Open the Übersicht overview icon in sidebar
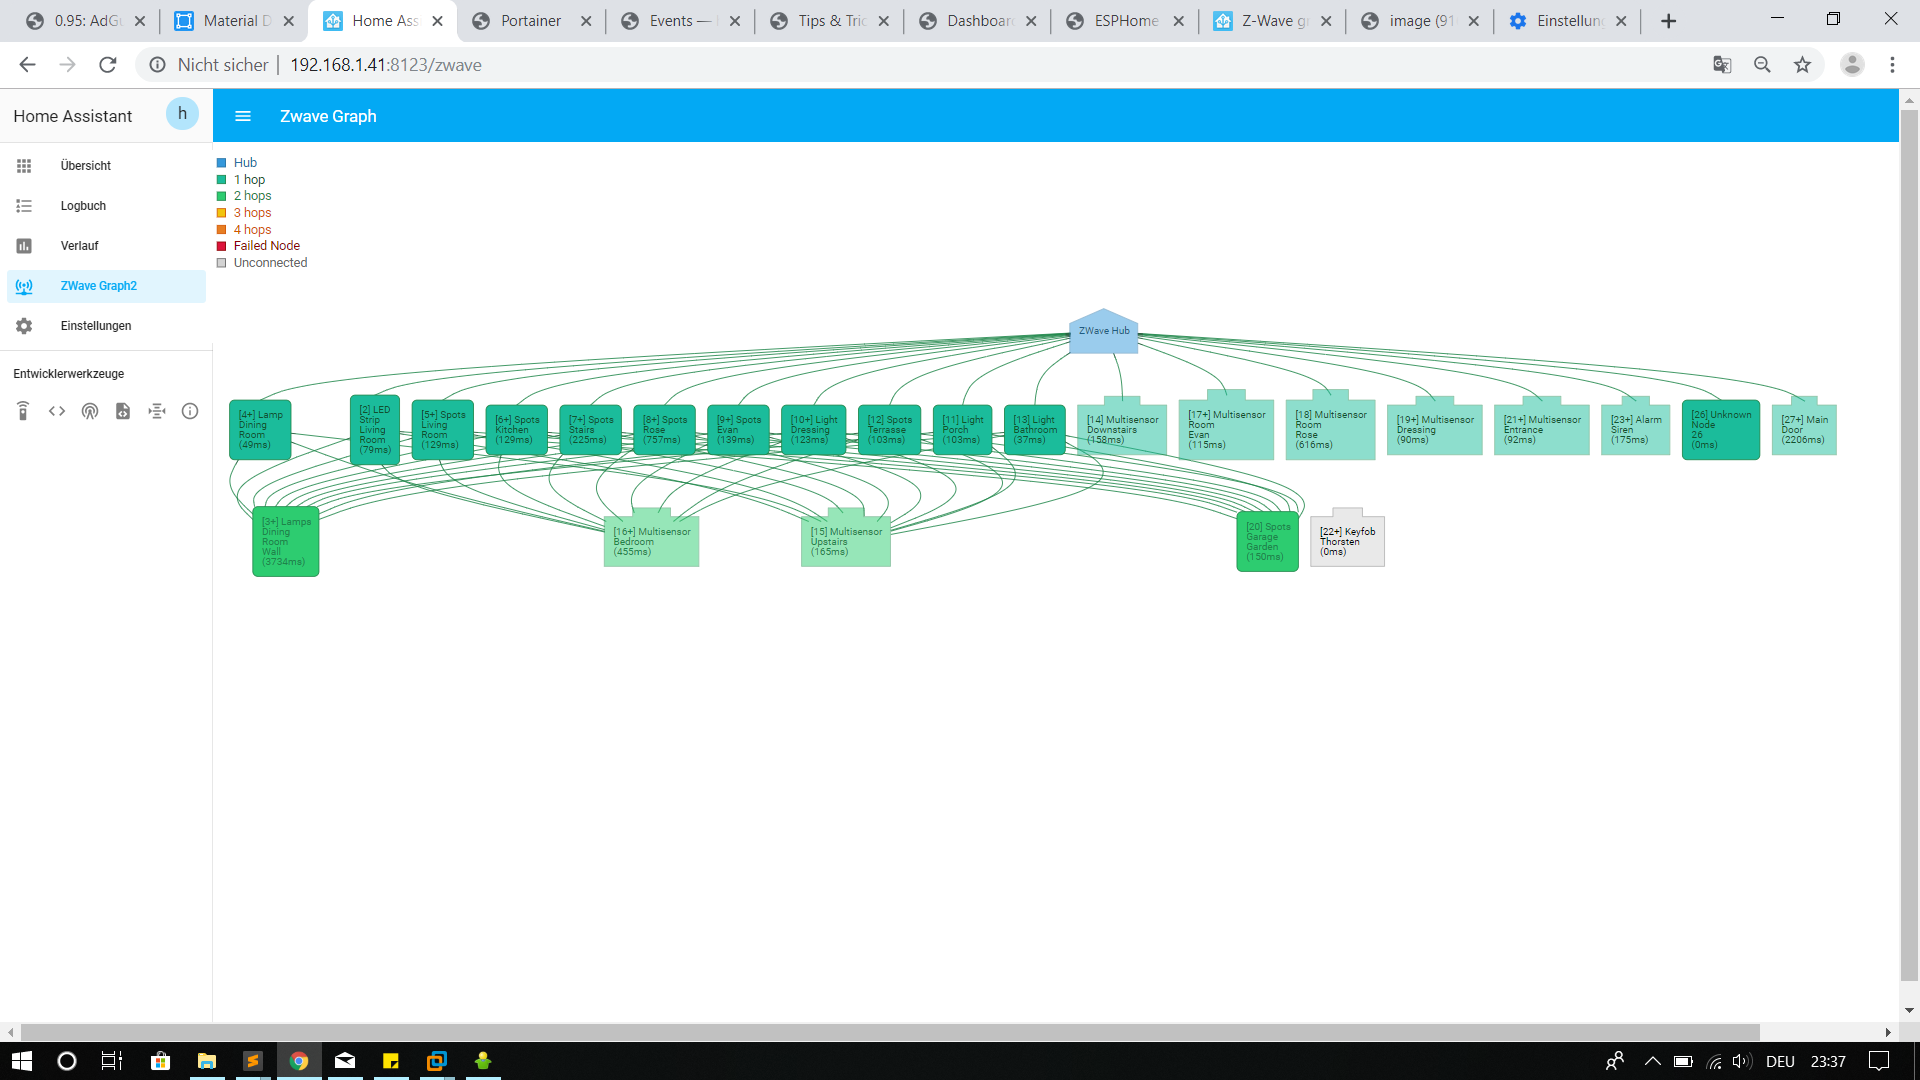 coord(24,165)
